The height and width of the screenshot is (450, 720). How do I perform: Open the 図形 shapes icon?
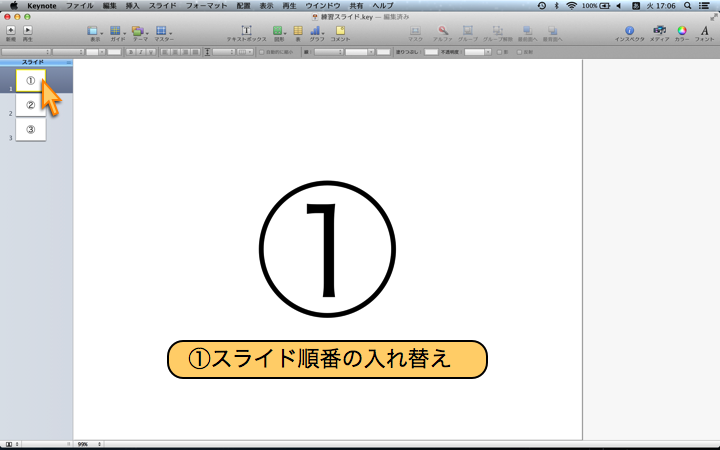tap(279, 33)
